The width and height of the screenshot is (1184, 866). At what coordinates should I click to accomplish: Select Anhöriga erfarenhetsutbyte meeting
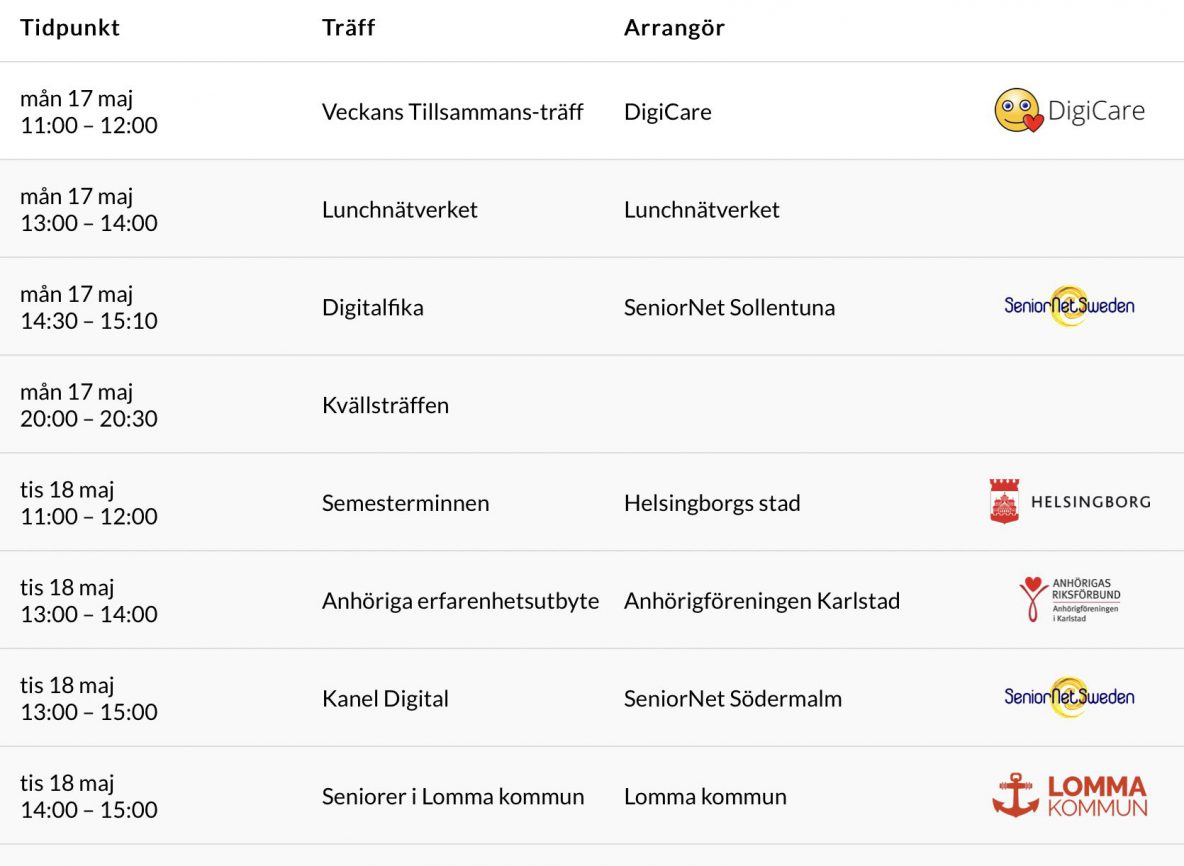pyautogui.click(x=460, y=601)
